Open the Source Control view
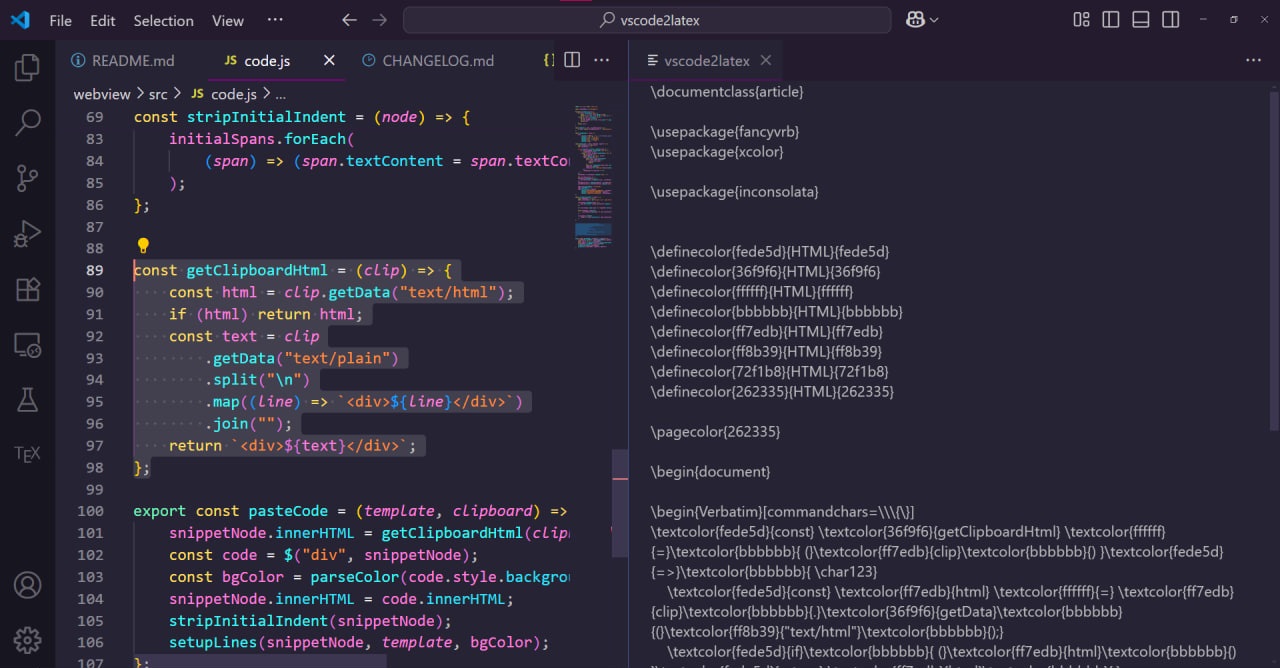Screen dimensions: 1280x668 coord(27,179)
